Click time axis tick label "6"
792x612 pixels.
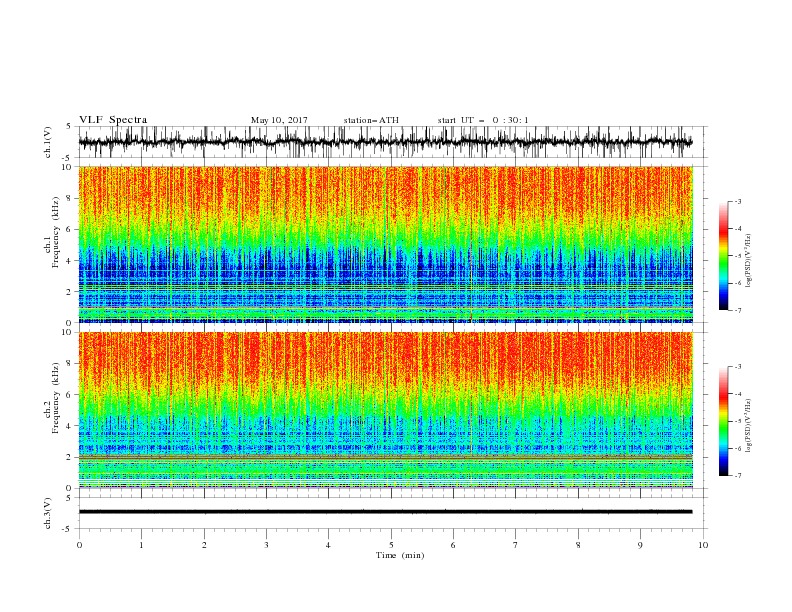click(x=453, y=545)
